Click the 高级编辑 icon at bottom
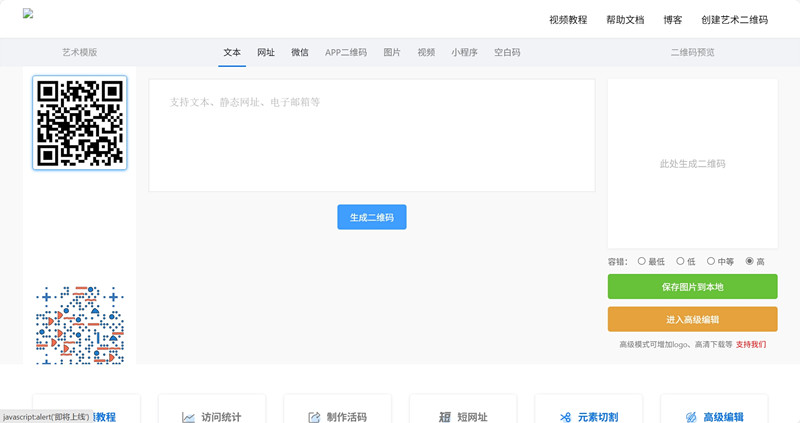 pos(691,417)
